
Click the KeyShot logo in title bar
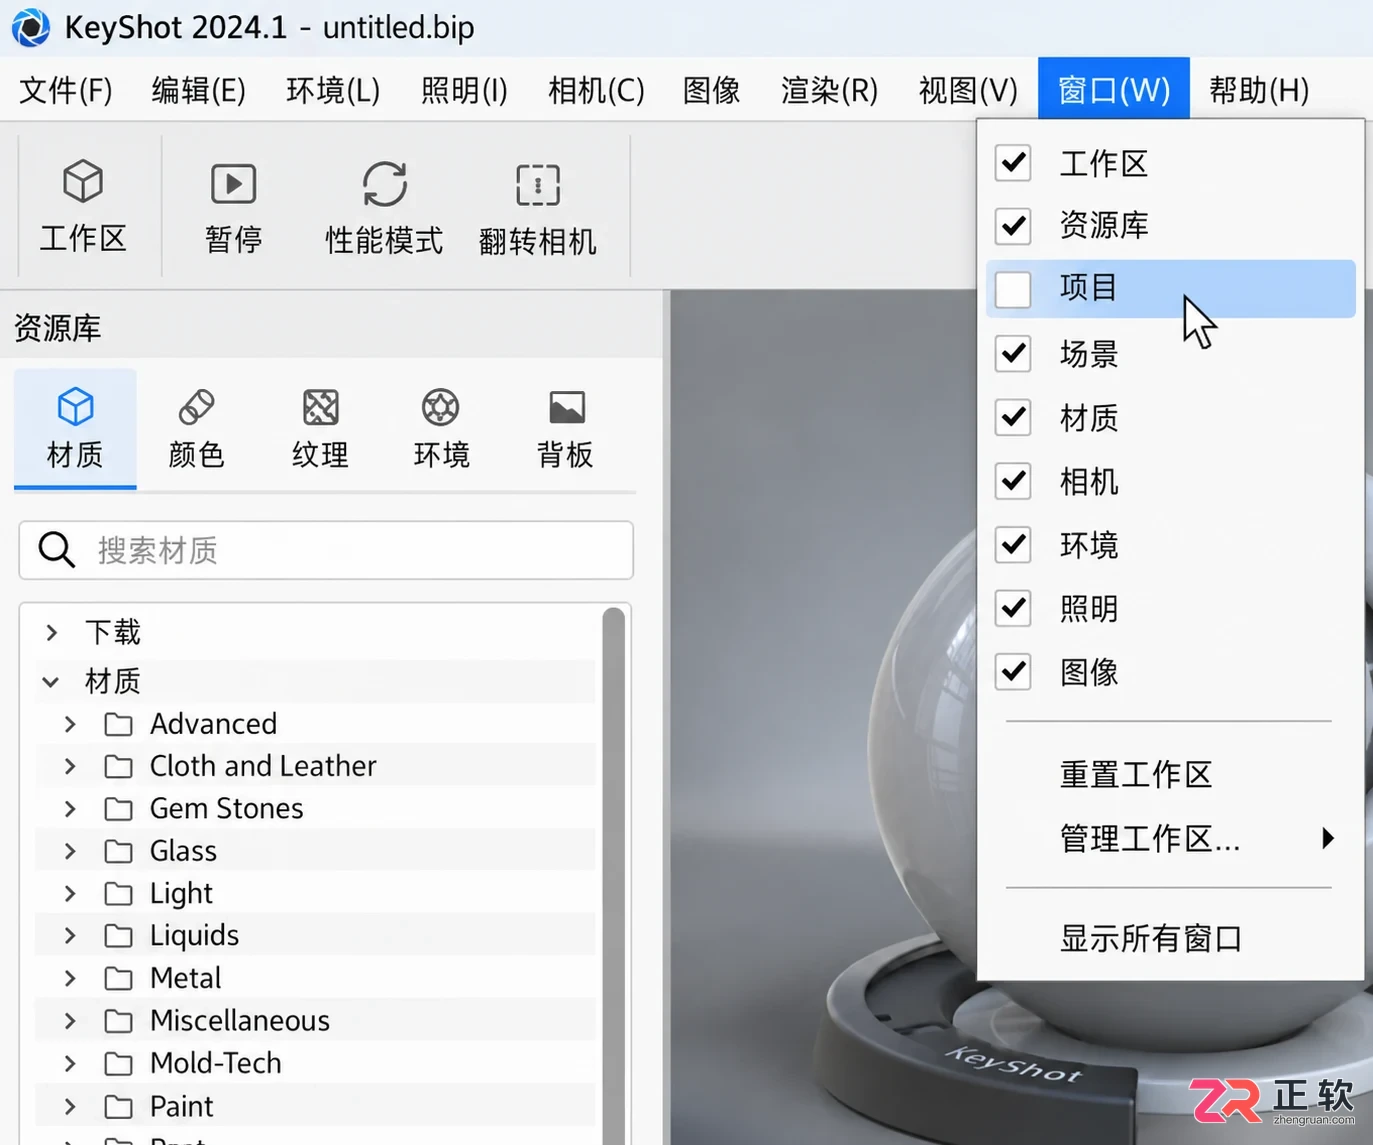30,27
